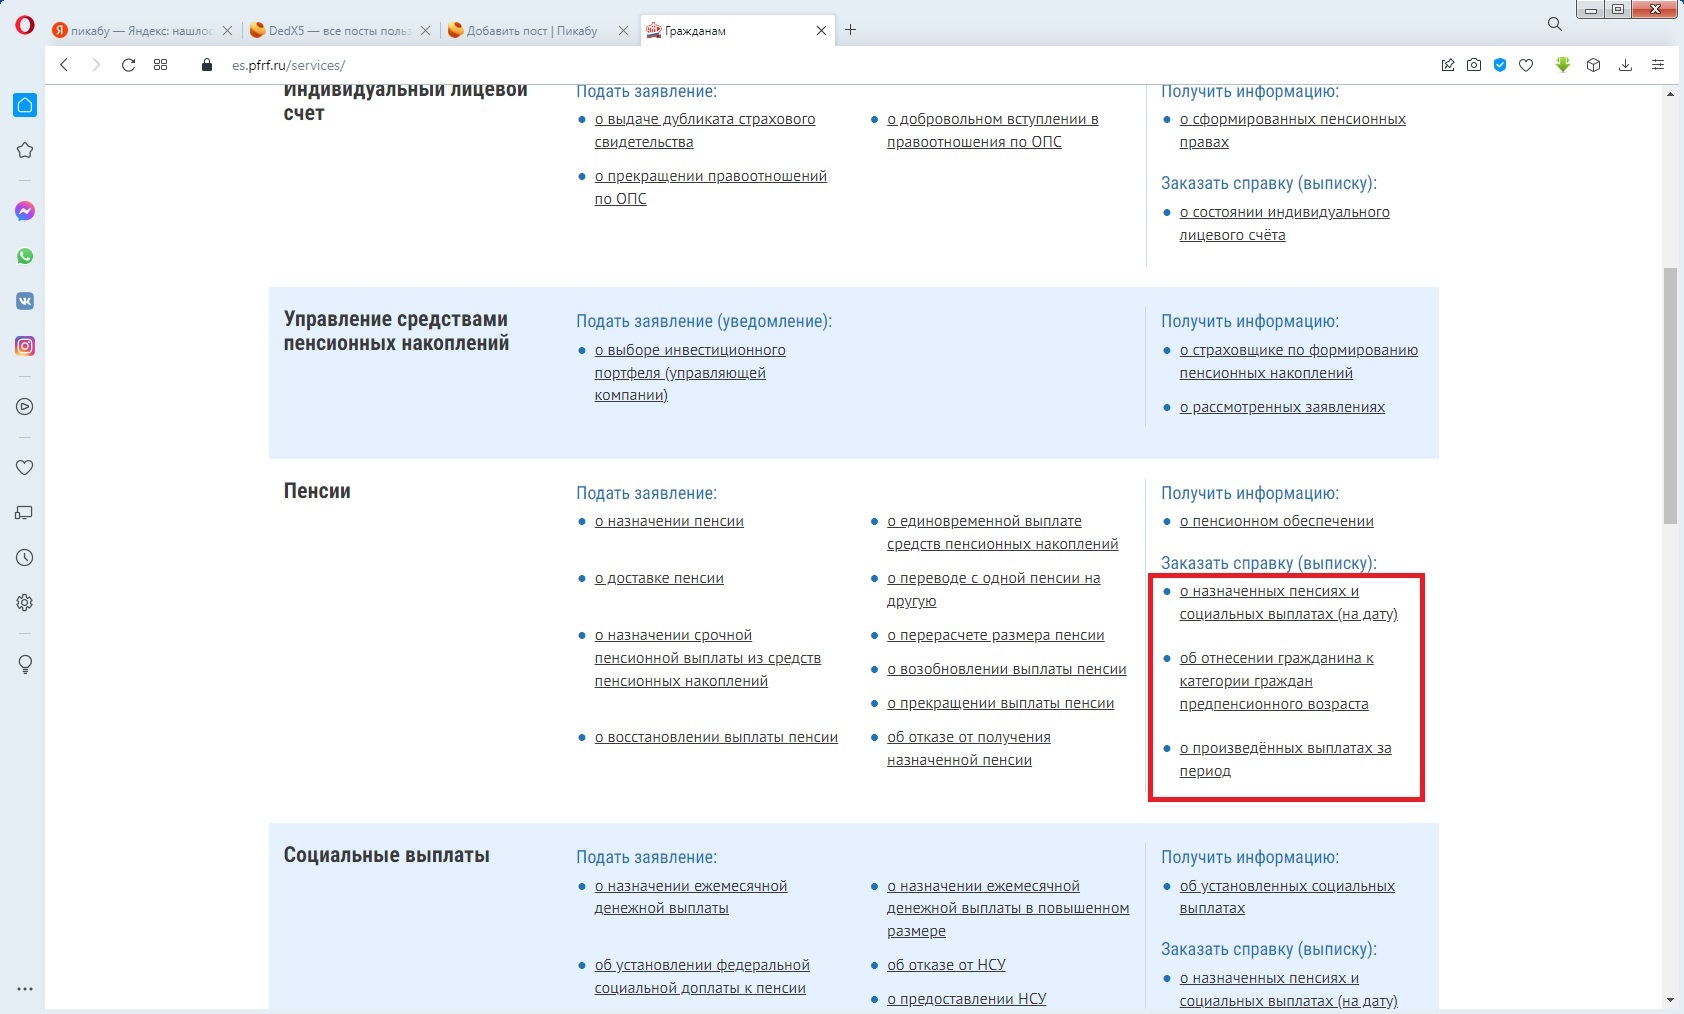This screenshot has width=1684, height=1014.
Task: Open link о произведённых выплатах за период
Action: pyautogui.click(x=1285, y=759)
